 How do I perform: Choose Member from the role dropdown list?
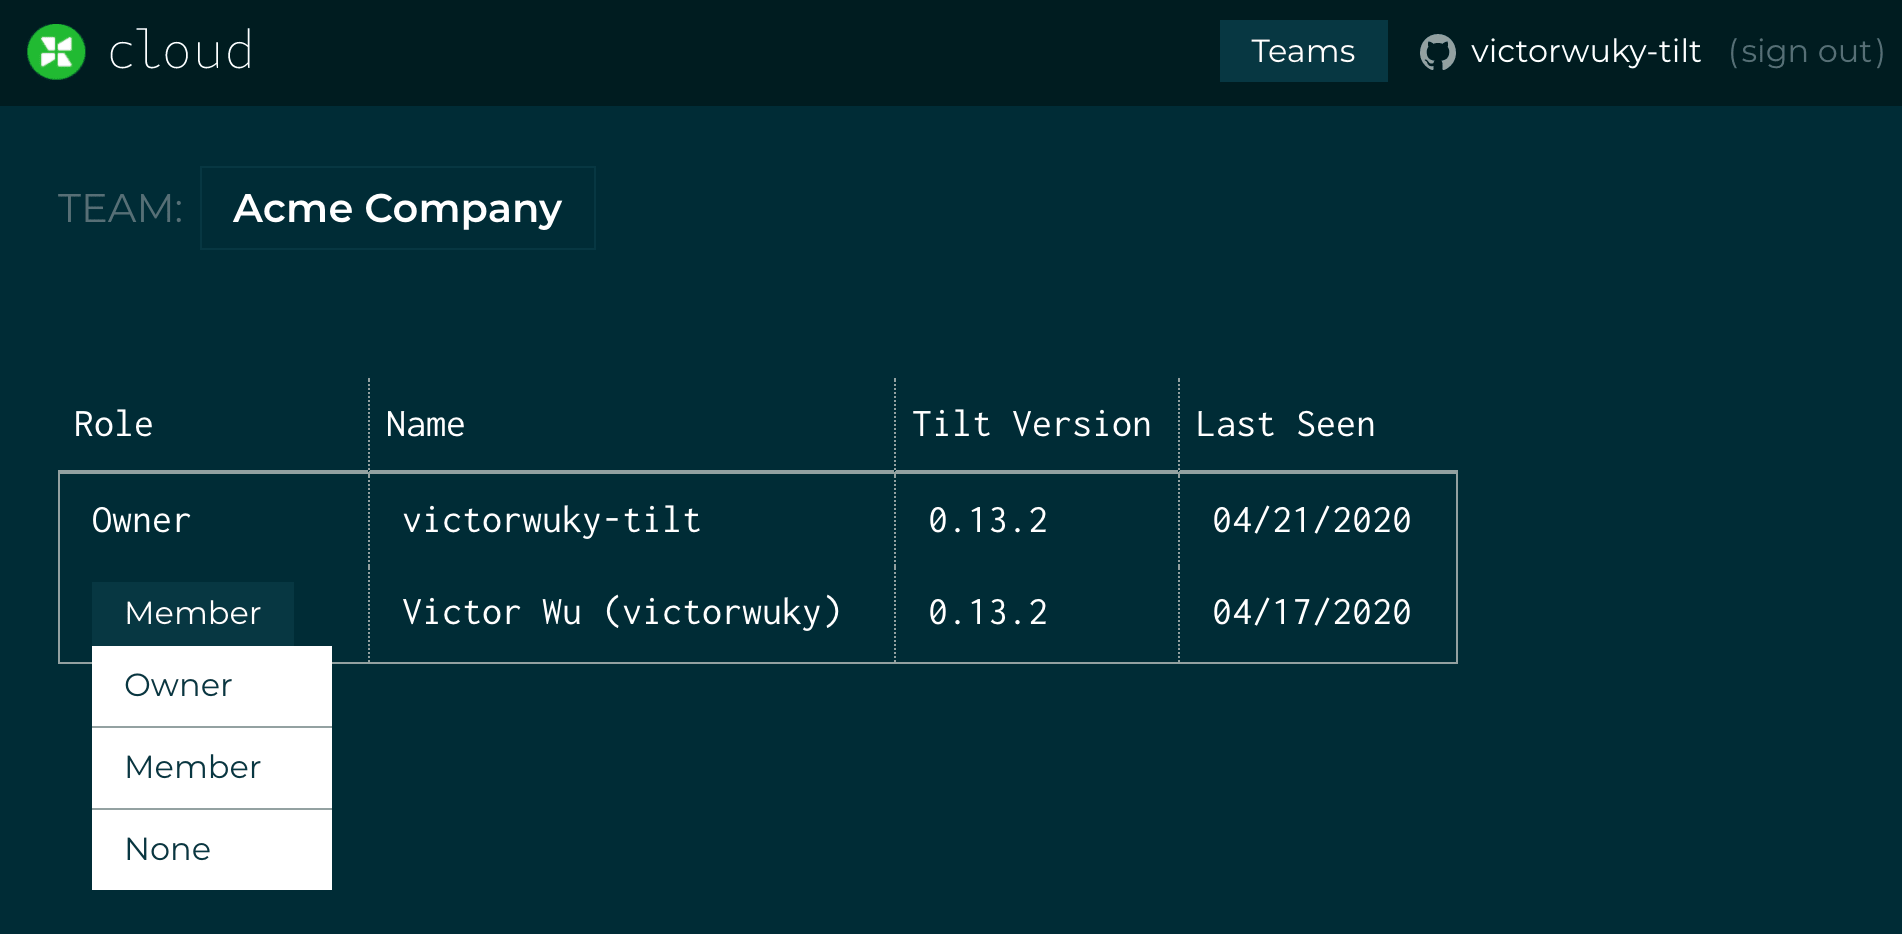pos(212,768)
